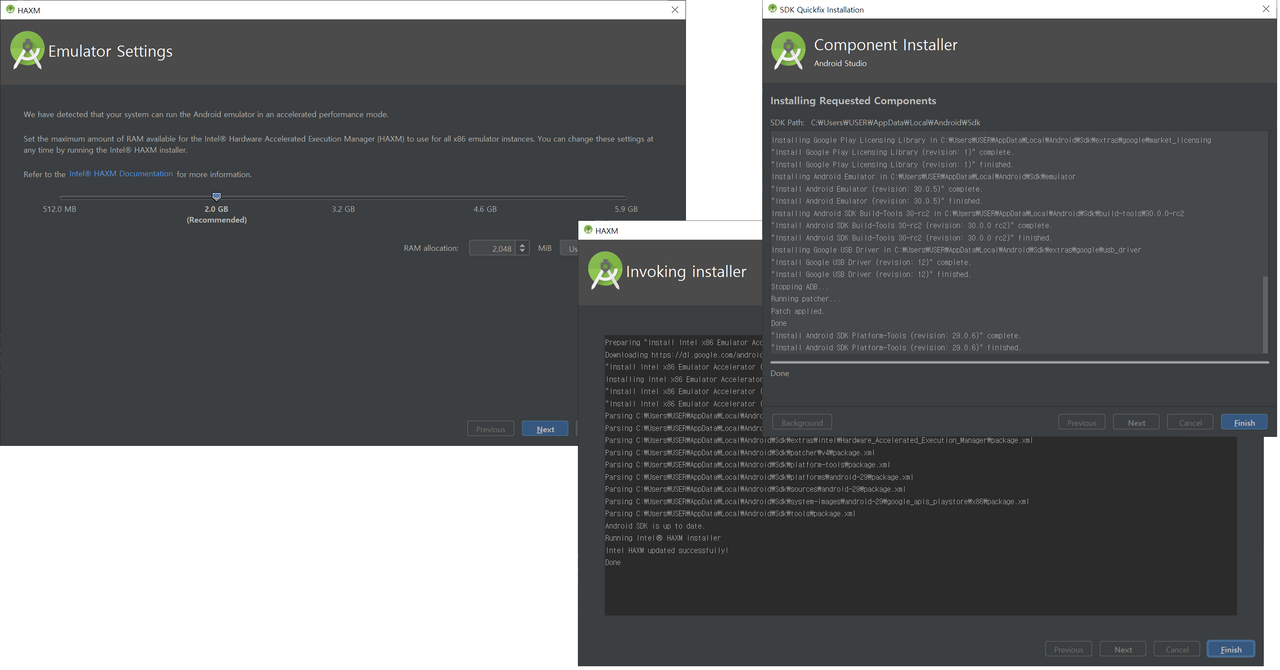Click the 'Running patcher...' log line
The height and width of the screenshot is (670, 1280).
[x=806, y=299]
